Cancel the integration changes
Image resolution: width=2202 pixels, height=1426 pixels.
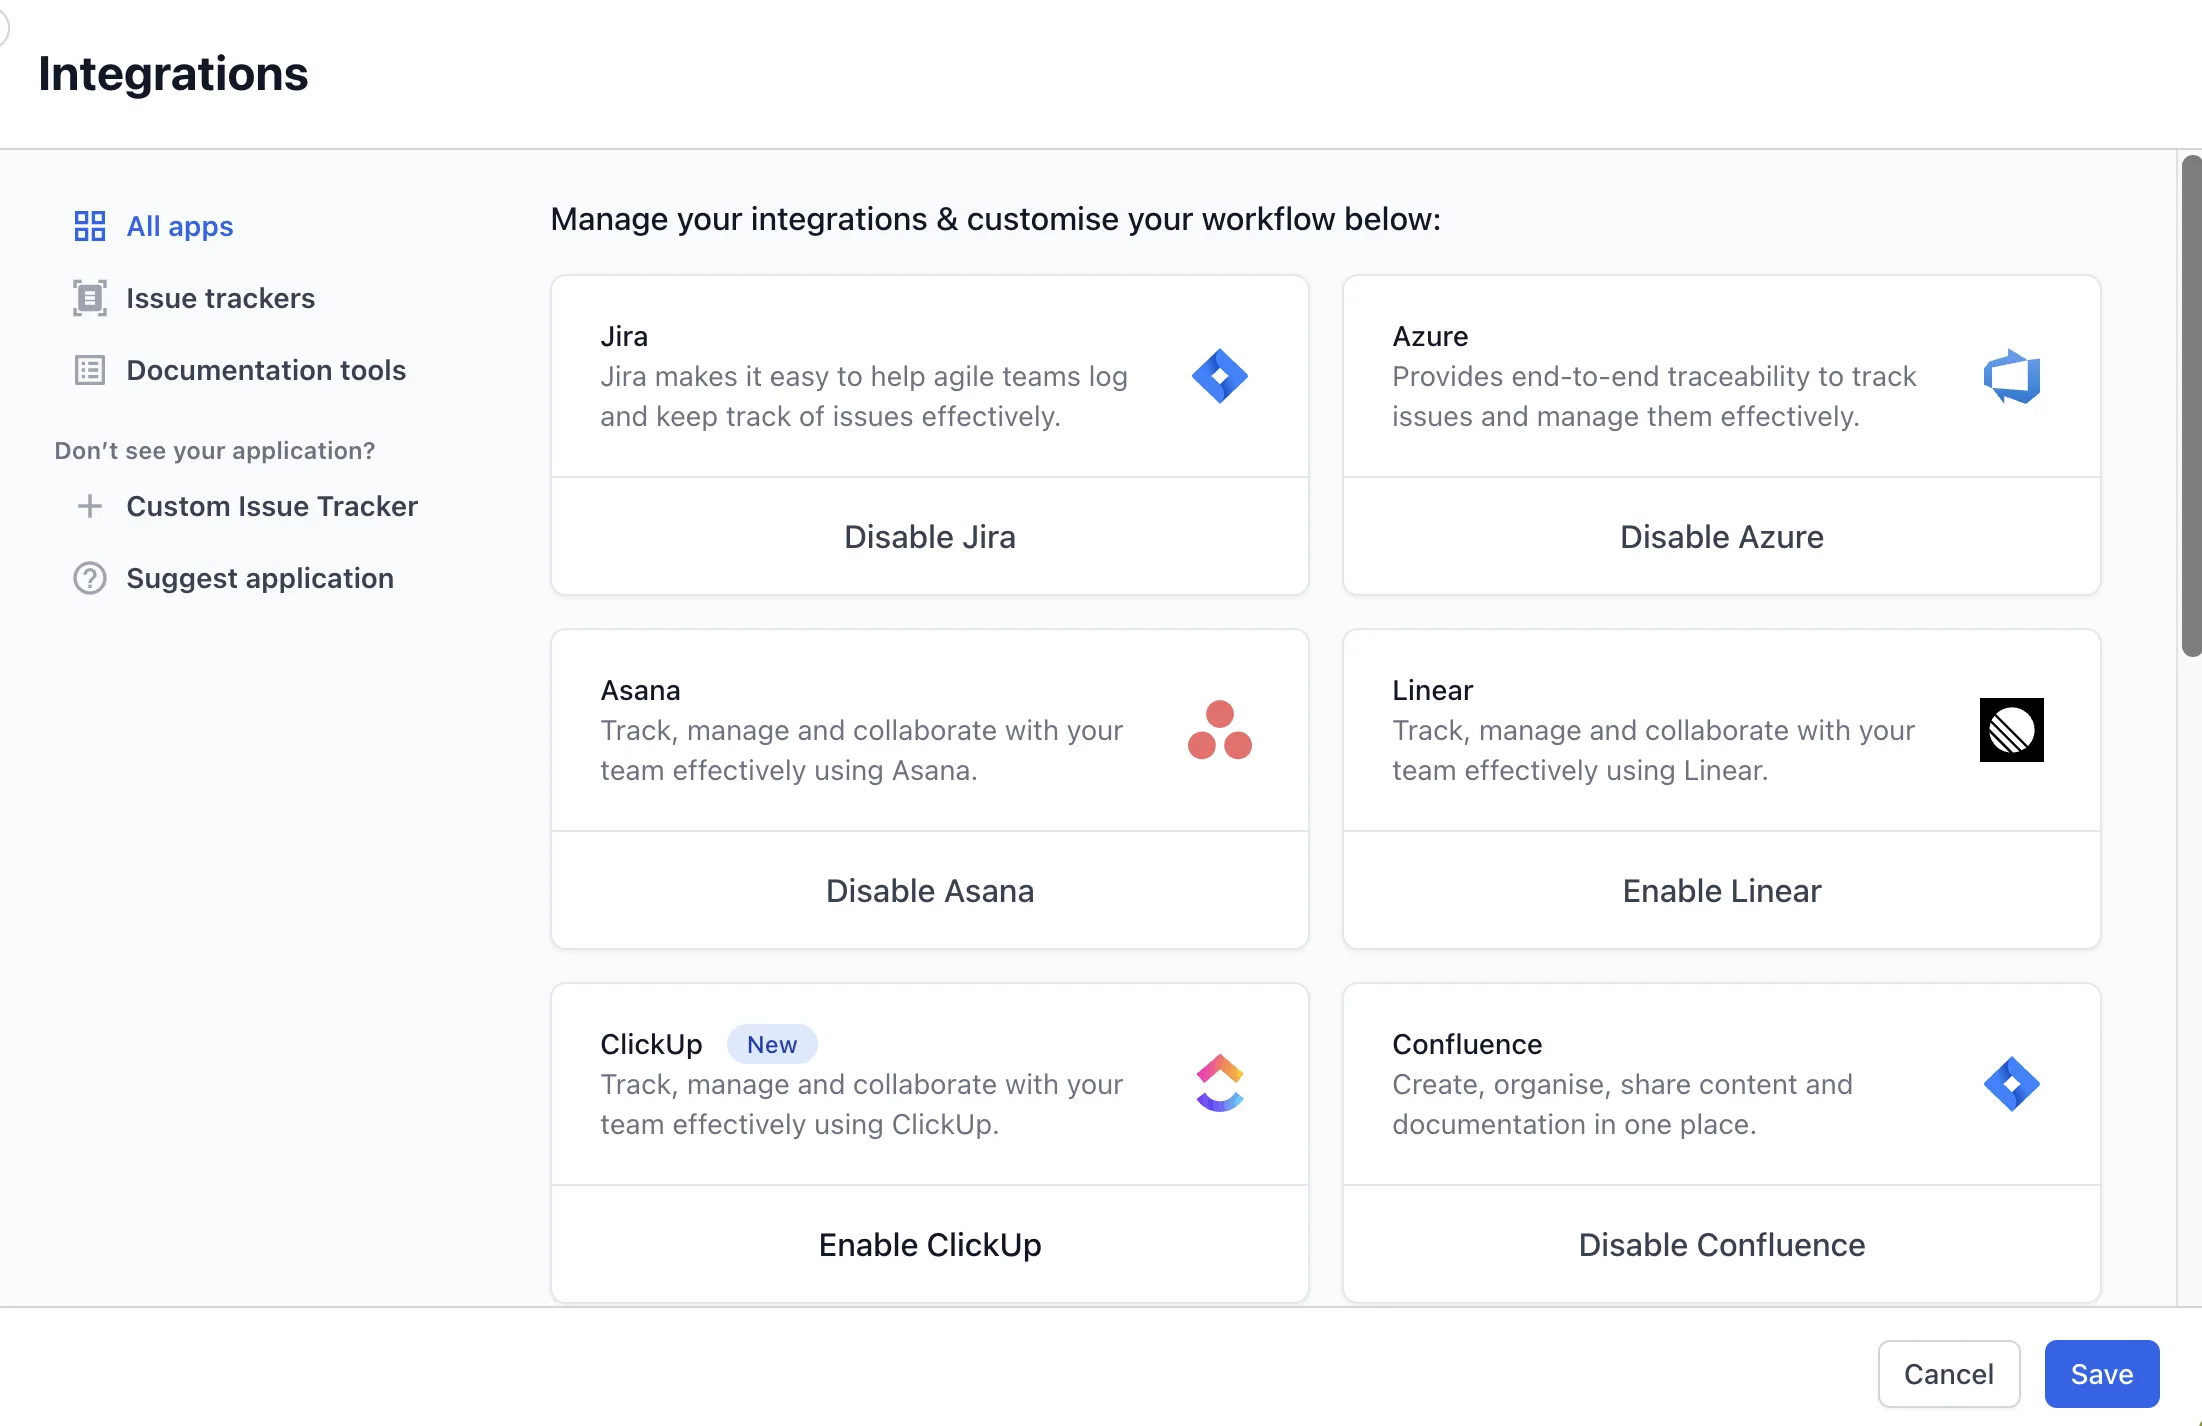coord(1949,1374)
